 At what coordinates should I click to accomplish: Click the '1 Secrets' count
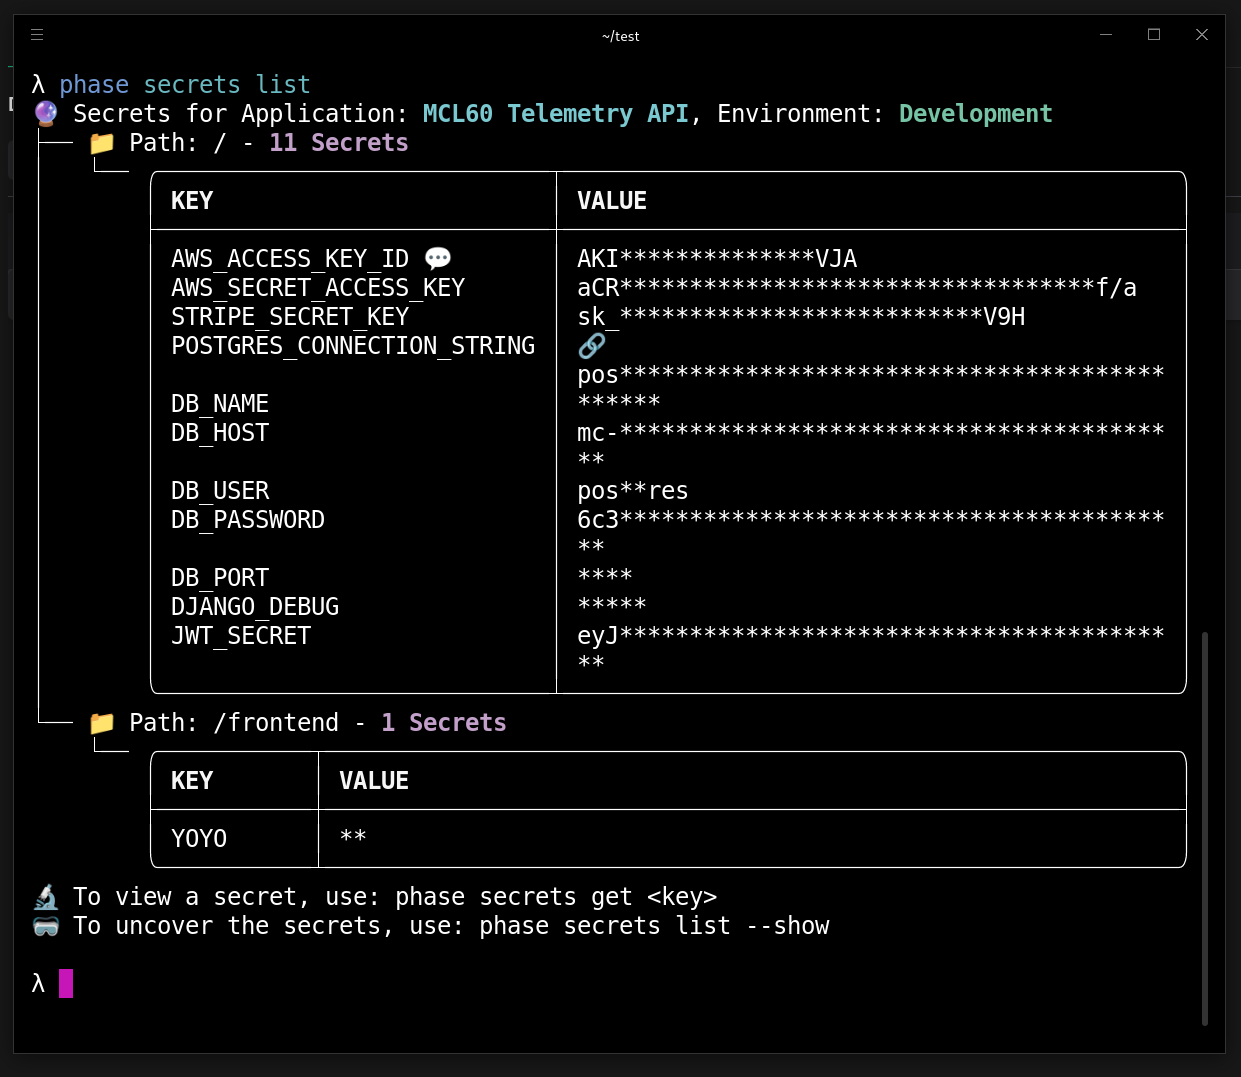click(x=444, y=723)
